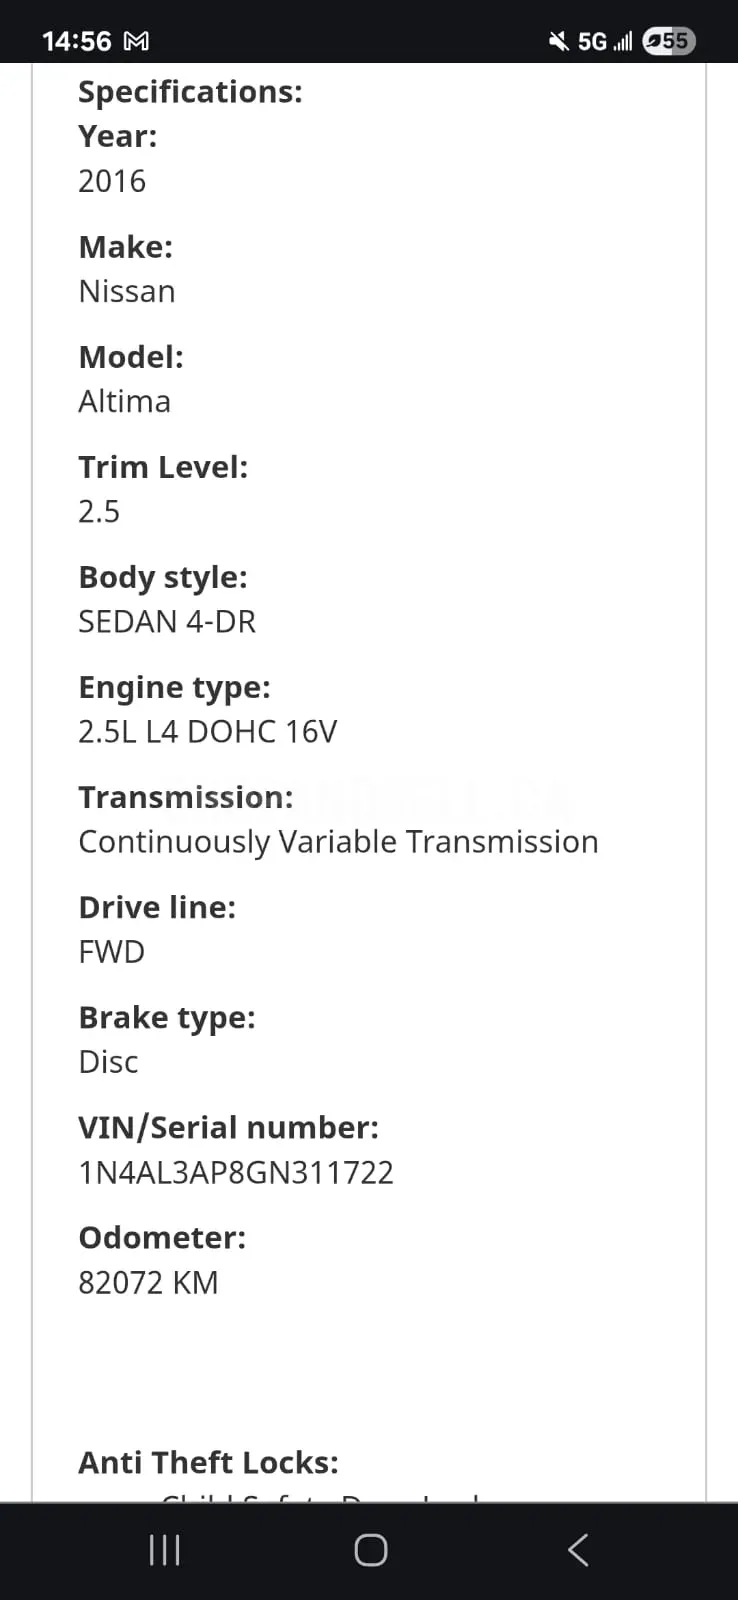Viewport: 738px width, 1600px height.
Task: Tap the Home navigation button
Action: [x=369, y=1549]
